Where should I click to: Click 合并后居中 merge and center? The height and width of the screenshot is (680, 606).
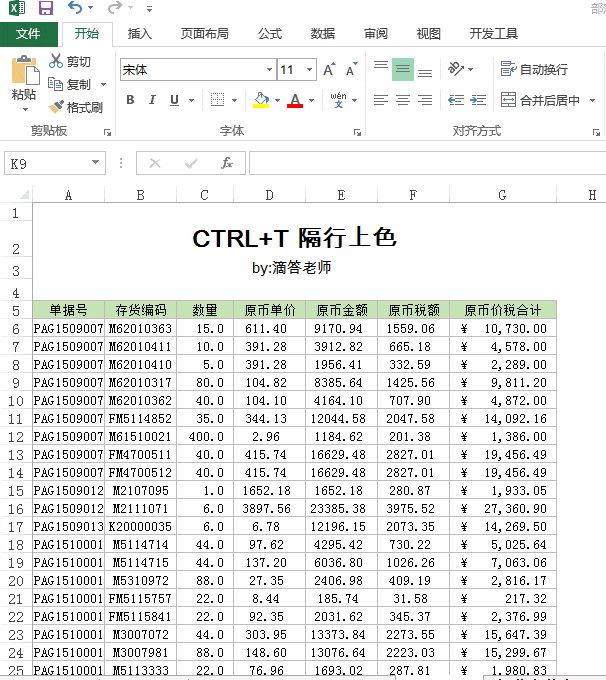tap(540, 100)
